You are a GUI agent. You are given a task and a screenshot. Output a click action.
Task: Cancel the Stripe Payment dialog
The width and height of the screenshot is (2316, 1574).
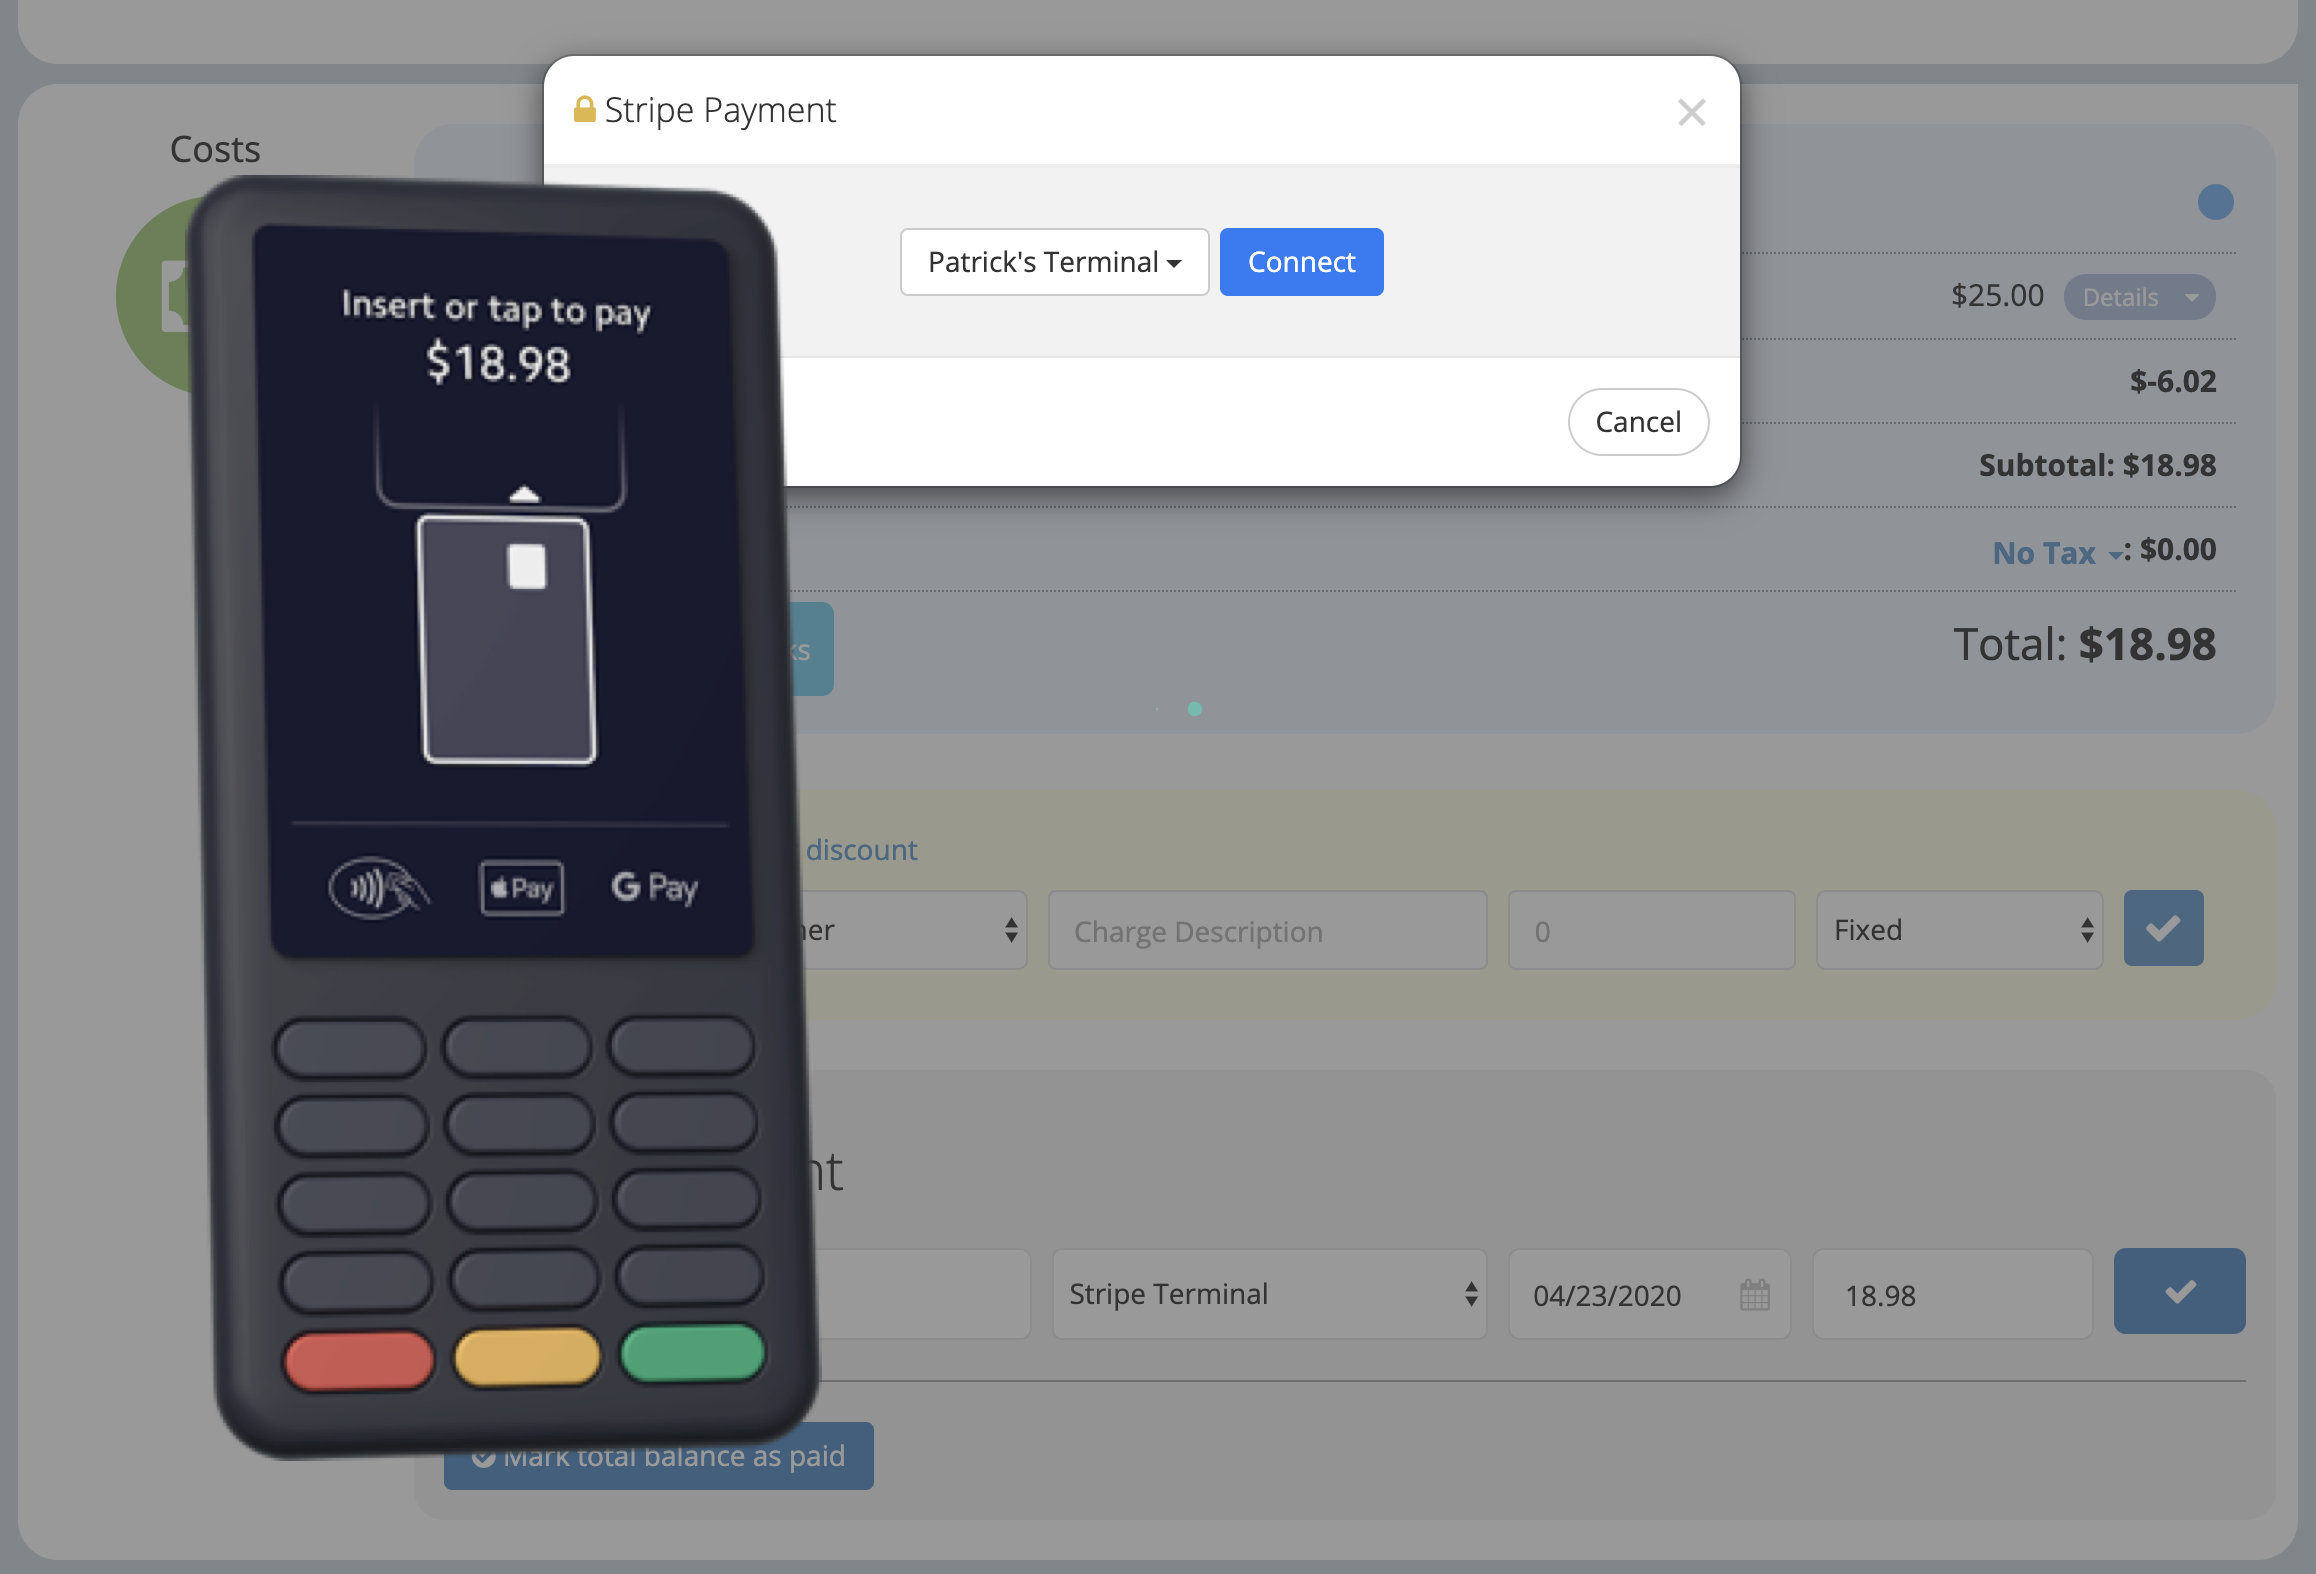1638,422
